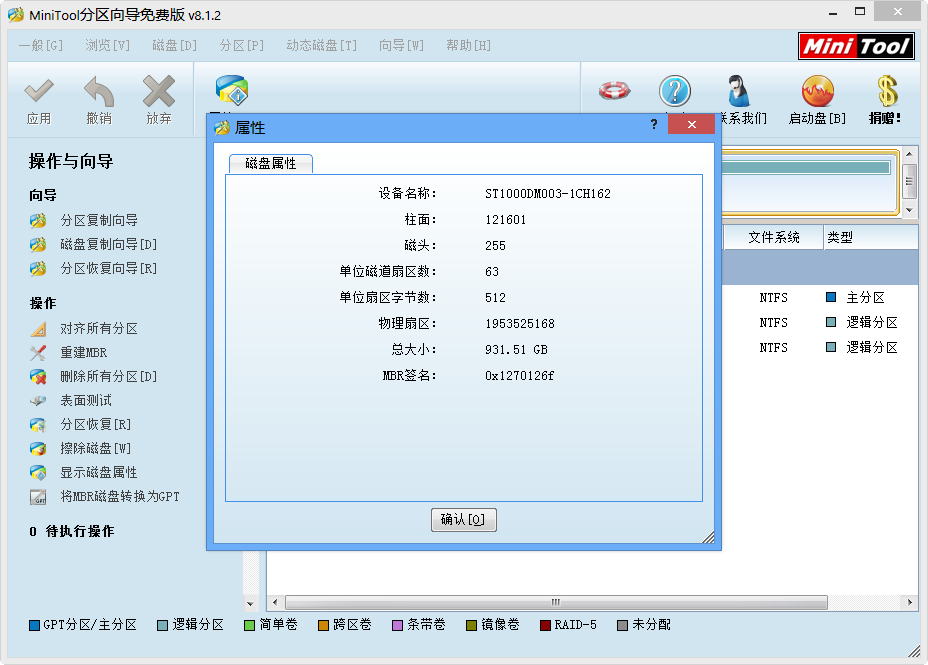This screenshot has height=665, width=928.
Task: Click the Unallocated (未分配) legend swatch
Action: click(622, 625)
